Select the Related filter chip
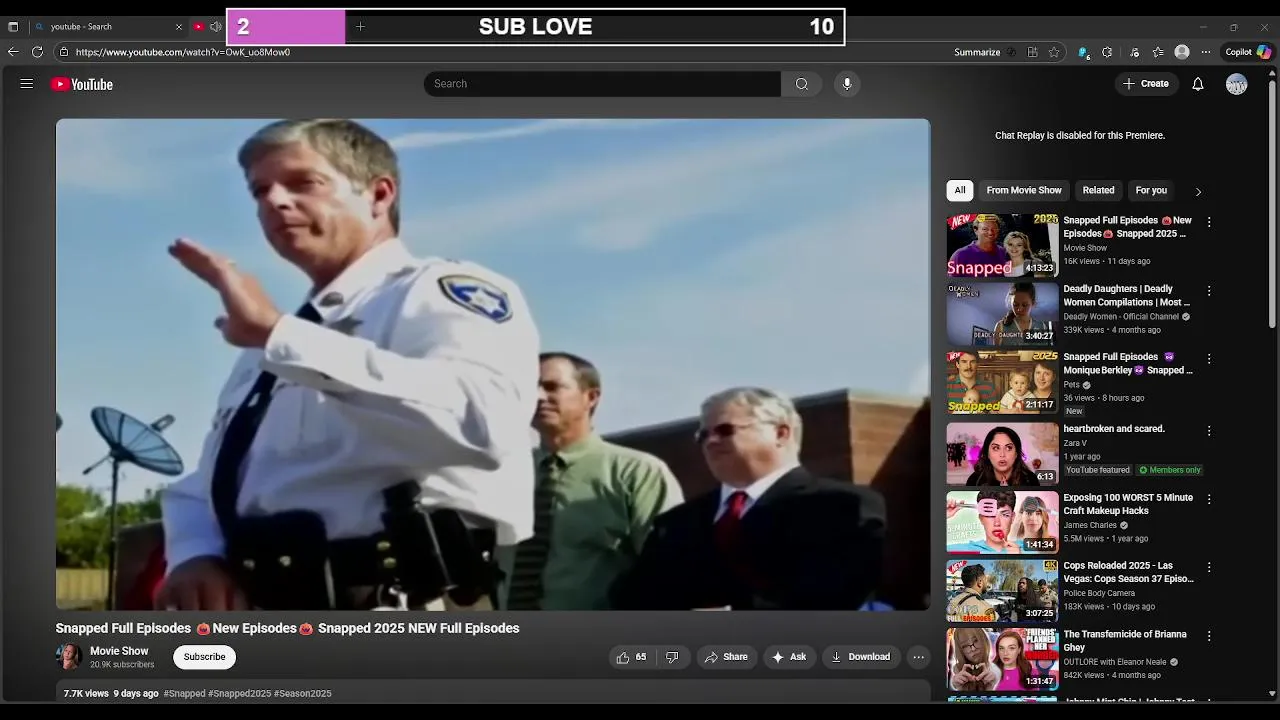Image resolution: width=1280 pixels, height=720 pixels. point(1098,190)
